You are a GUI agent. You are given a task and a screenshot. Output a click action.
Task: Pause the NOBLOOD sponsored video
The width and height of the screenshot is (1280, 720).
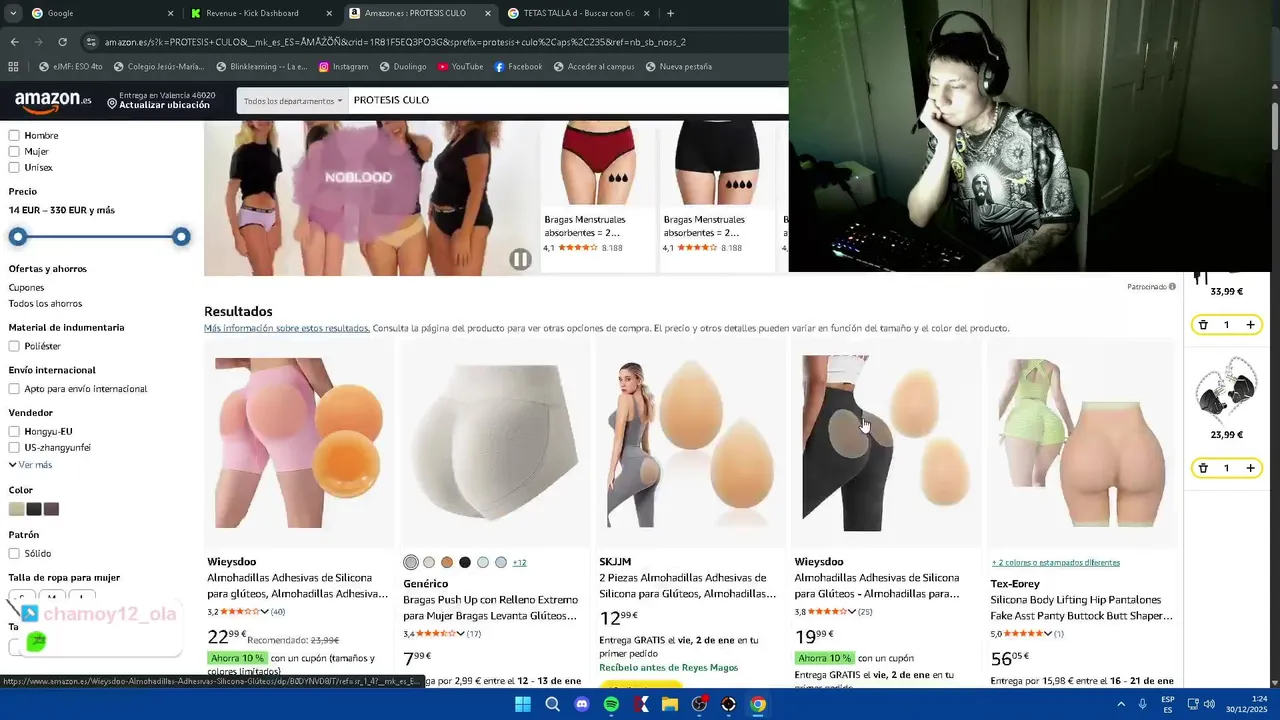[520, 260]
